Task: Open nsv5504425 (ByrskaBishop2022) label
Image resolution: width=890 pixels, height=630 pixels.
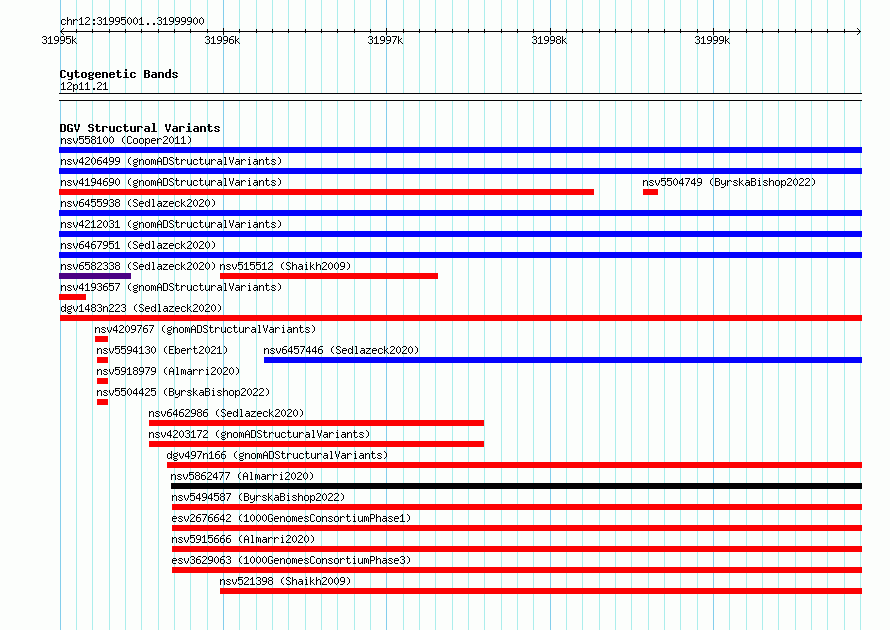Action: pos(183,392)
